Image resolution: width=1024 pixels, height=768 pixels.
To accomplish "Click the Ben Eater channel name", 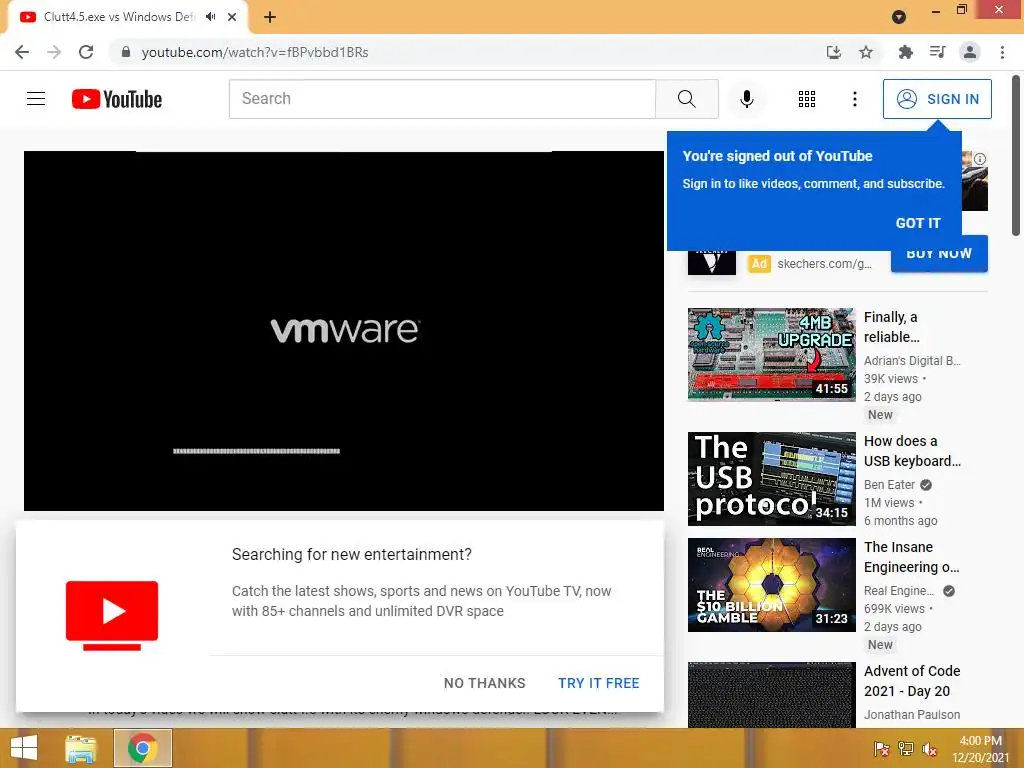I will tap(889, 485).
